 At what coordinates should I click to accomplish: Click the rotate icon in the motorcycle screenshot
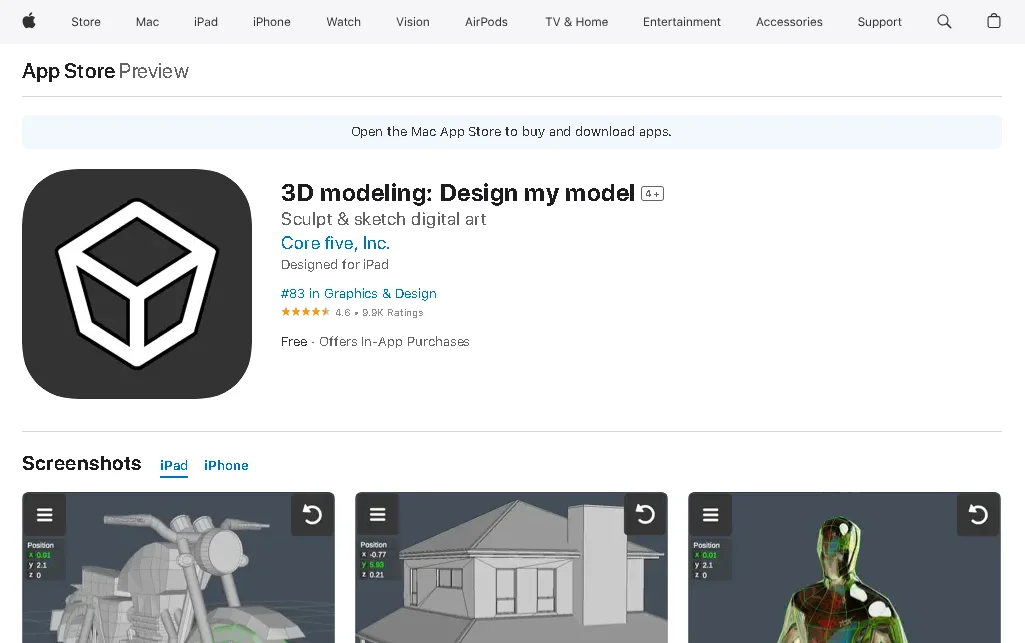pos(311,514)
